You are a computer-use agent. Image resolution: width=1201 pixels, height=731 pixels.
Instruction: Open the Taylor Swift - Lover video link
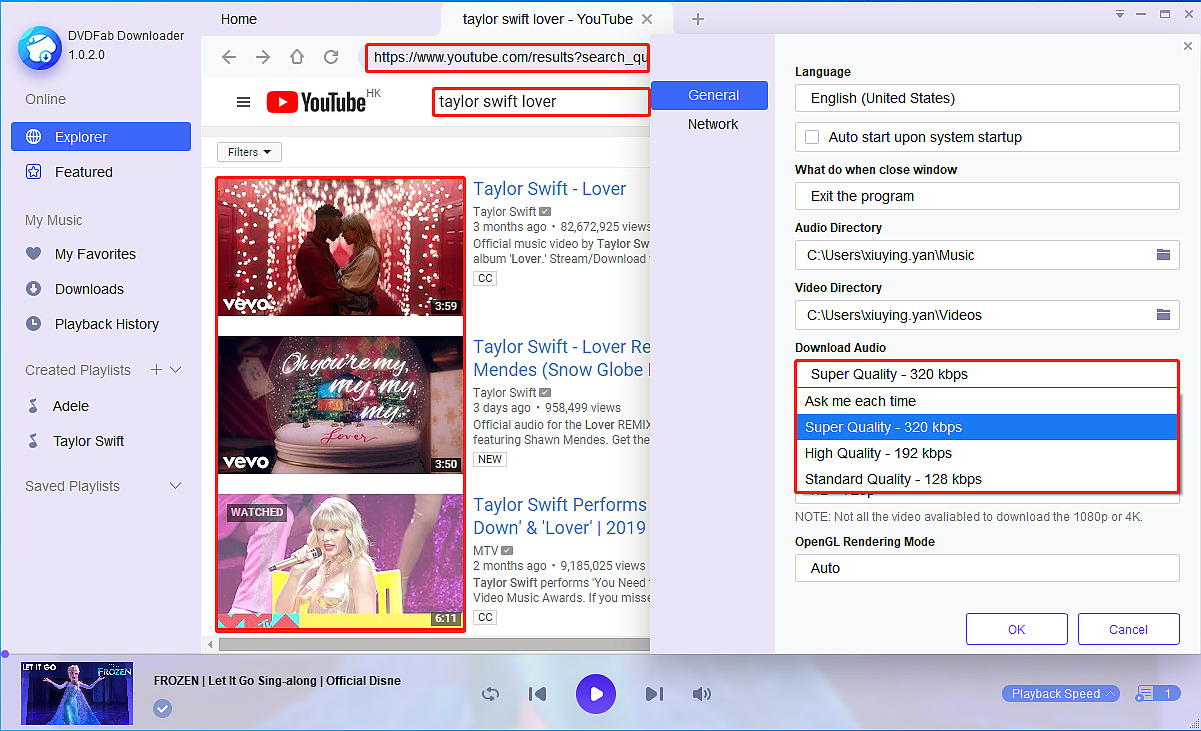(549, 189)
